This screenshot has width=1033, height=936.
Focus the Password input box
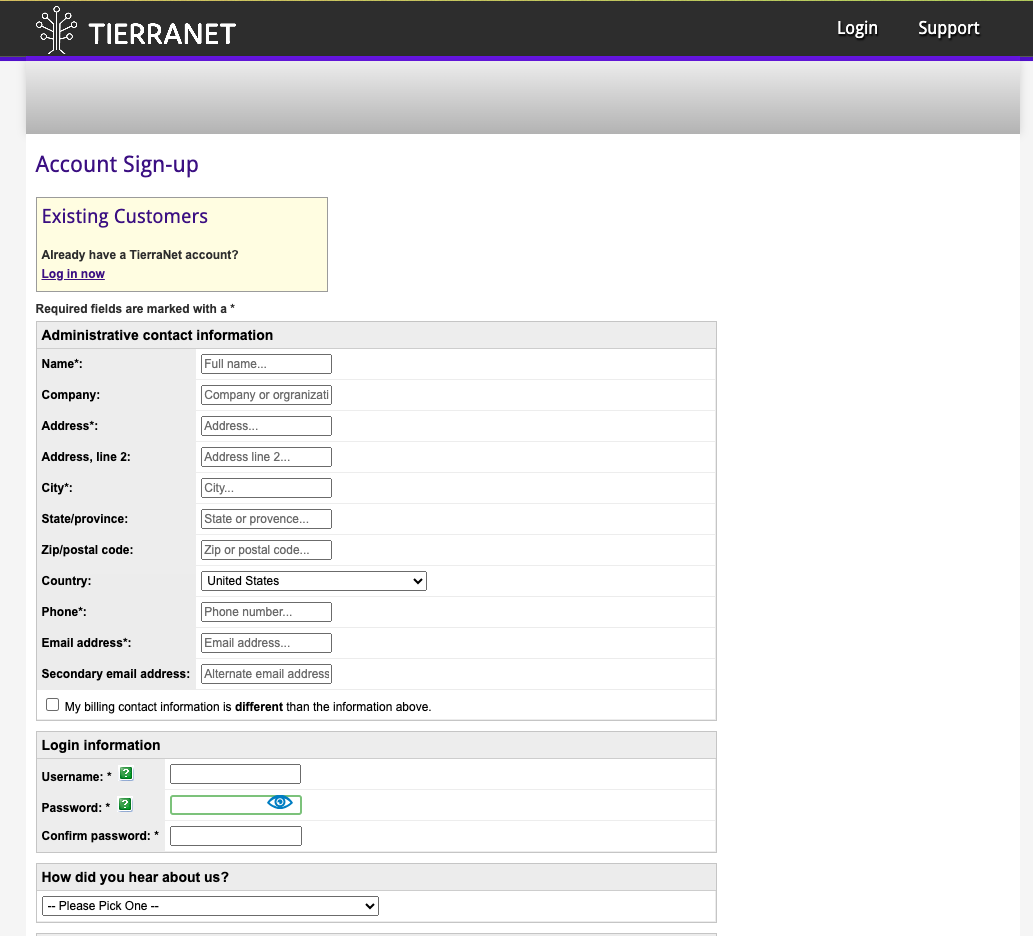pyautogui.click(x=236, y=805)
